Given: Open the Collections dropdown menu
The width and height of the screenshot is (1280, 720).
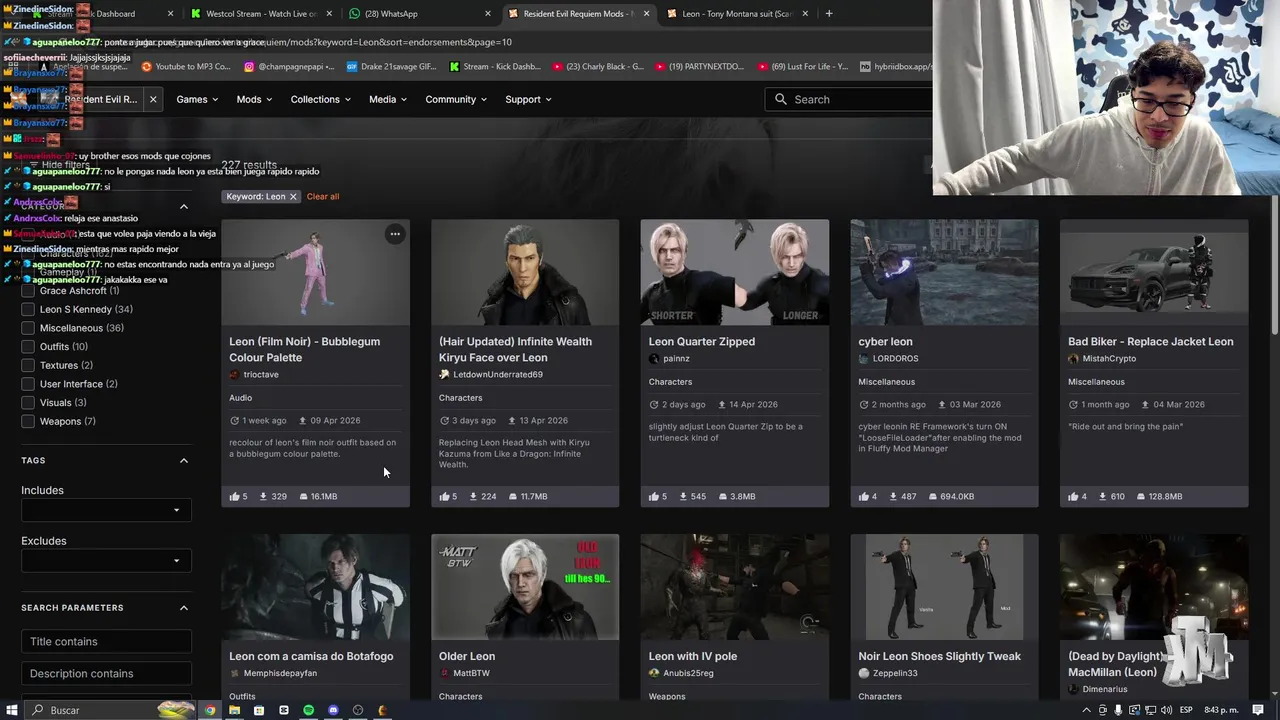Looking at the screenshot, I should [320, 99].
